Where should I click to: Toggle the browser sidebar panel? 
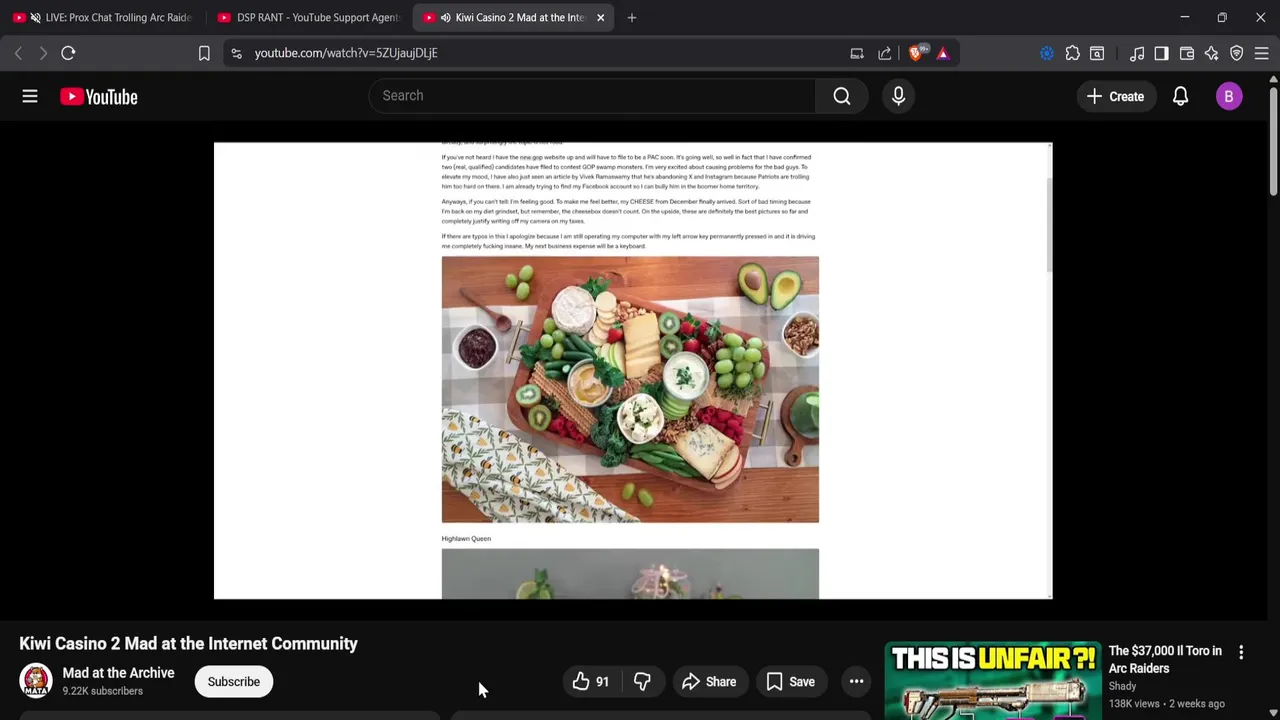tap(1161, 53)
